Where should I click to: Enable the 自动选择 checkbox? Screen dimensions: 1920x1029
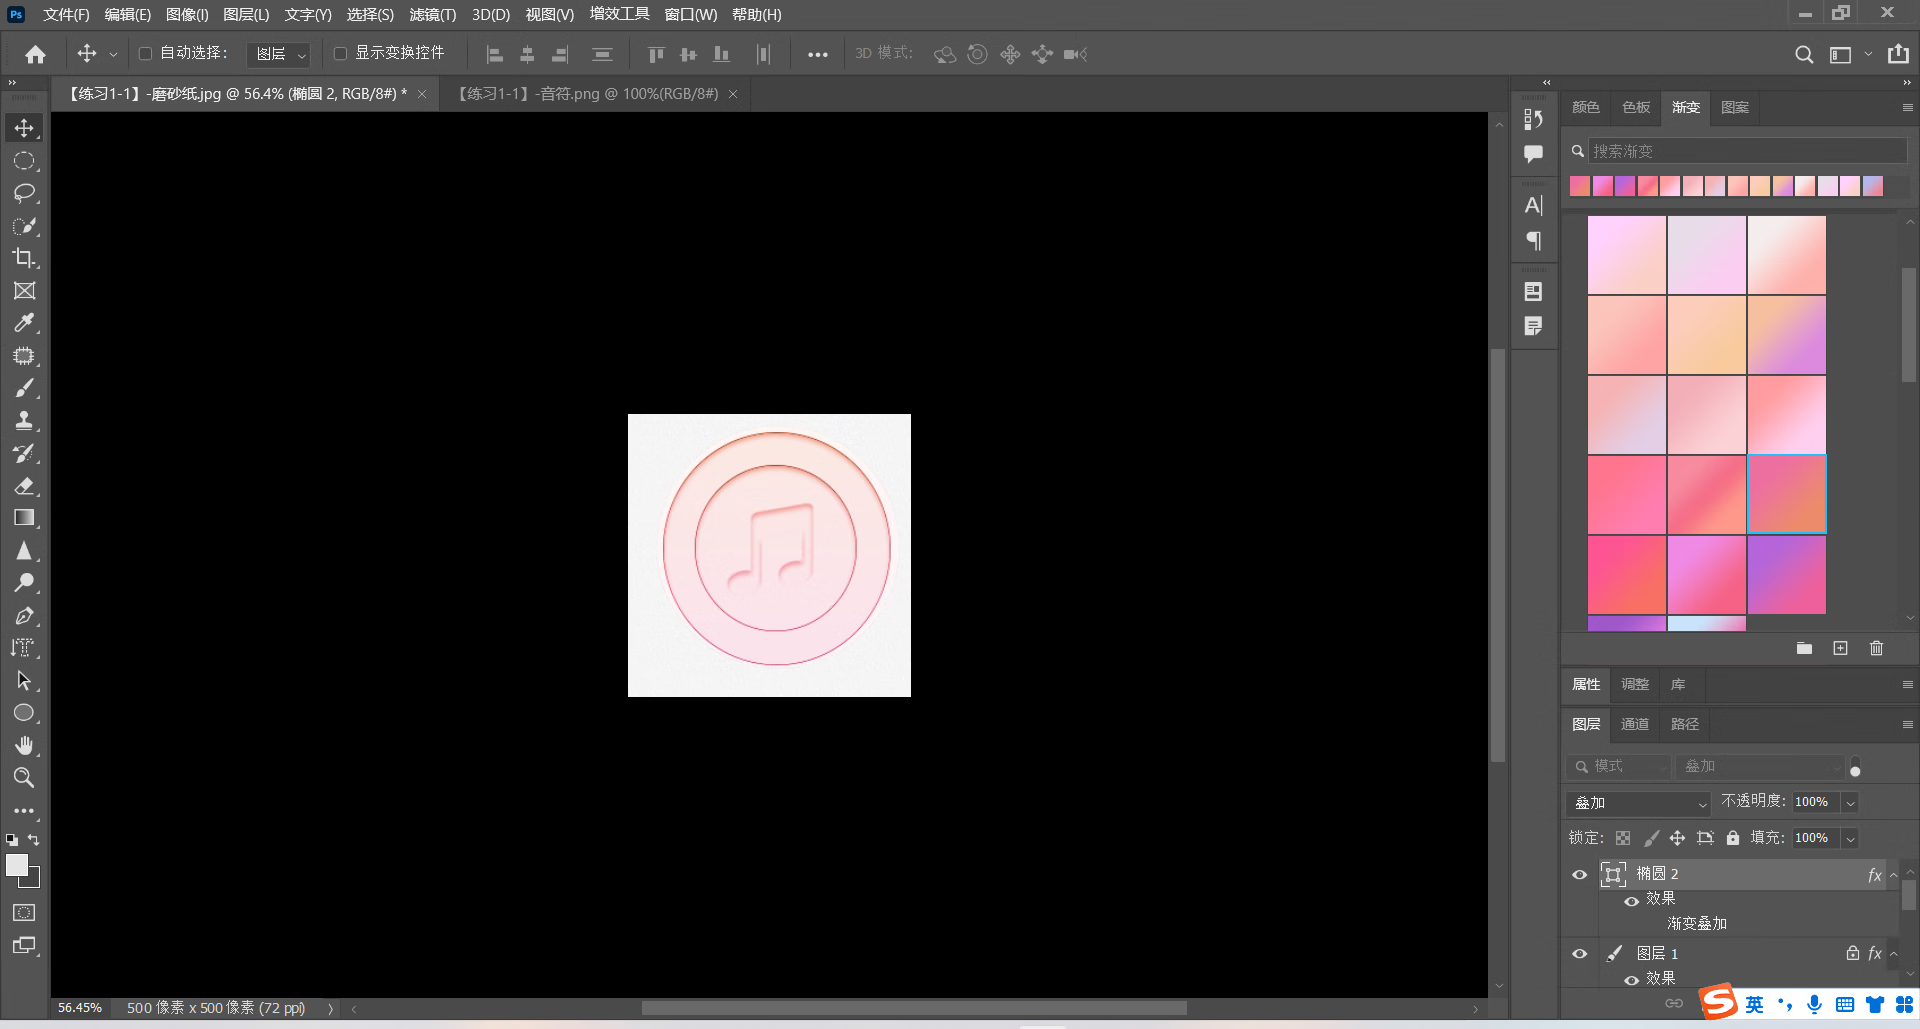(x=145, y=53)
